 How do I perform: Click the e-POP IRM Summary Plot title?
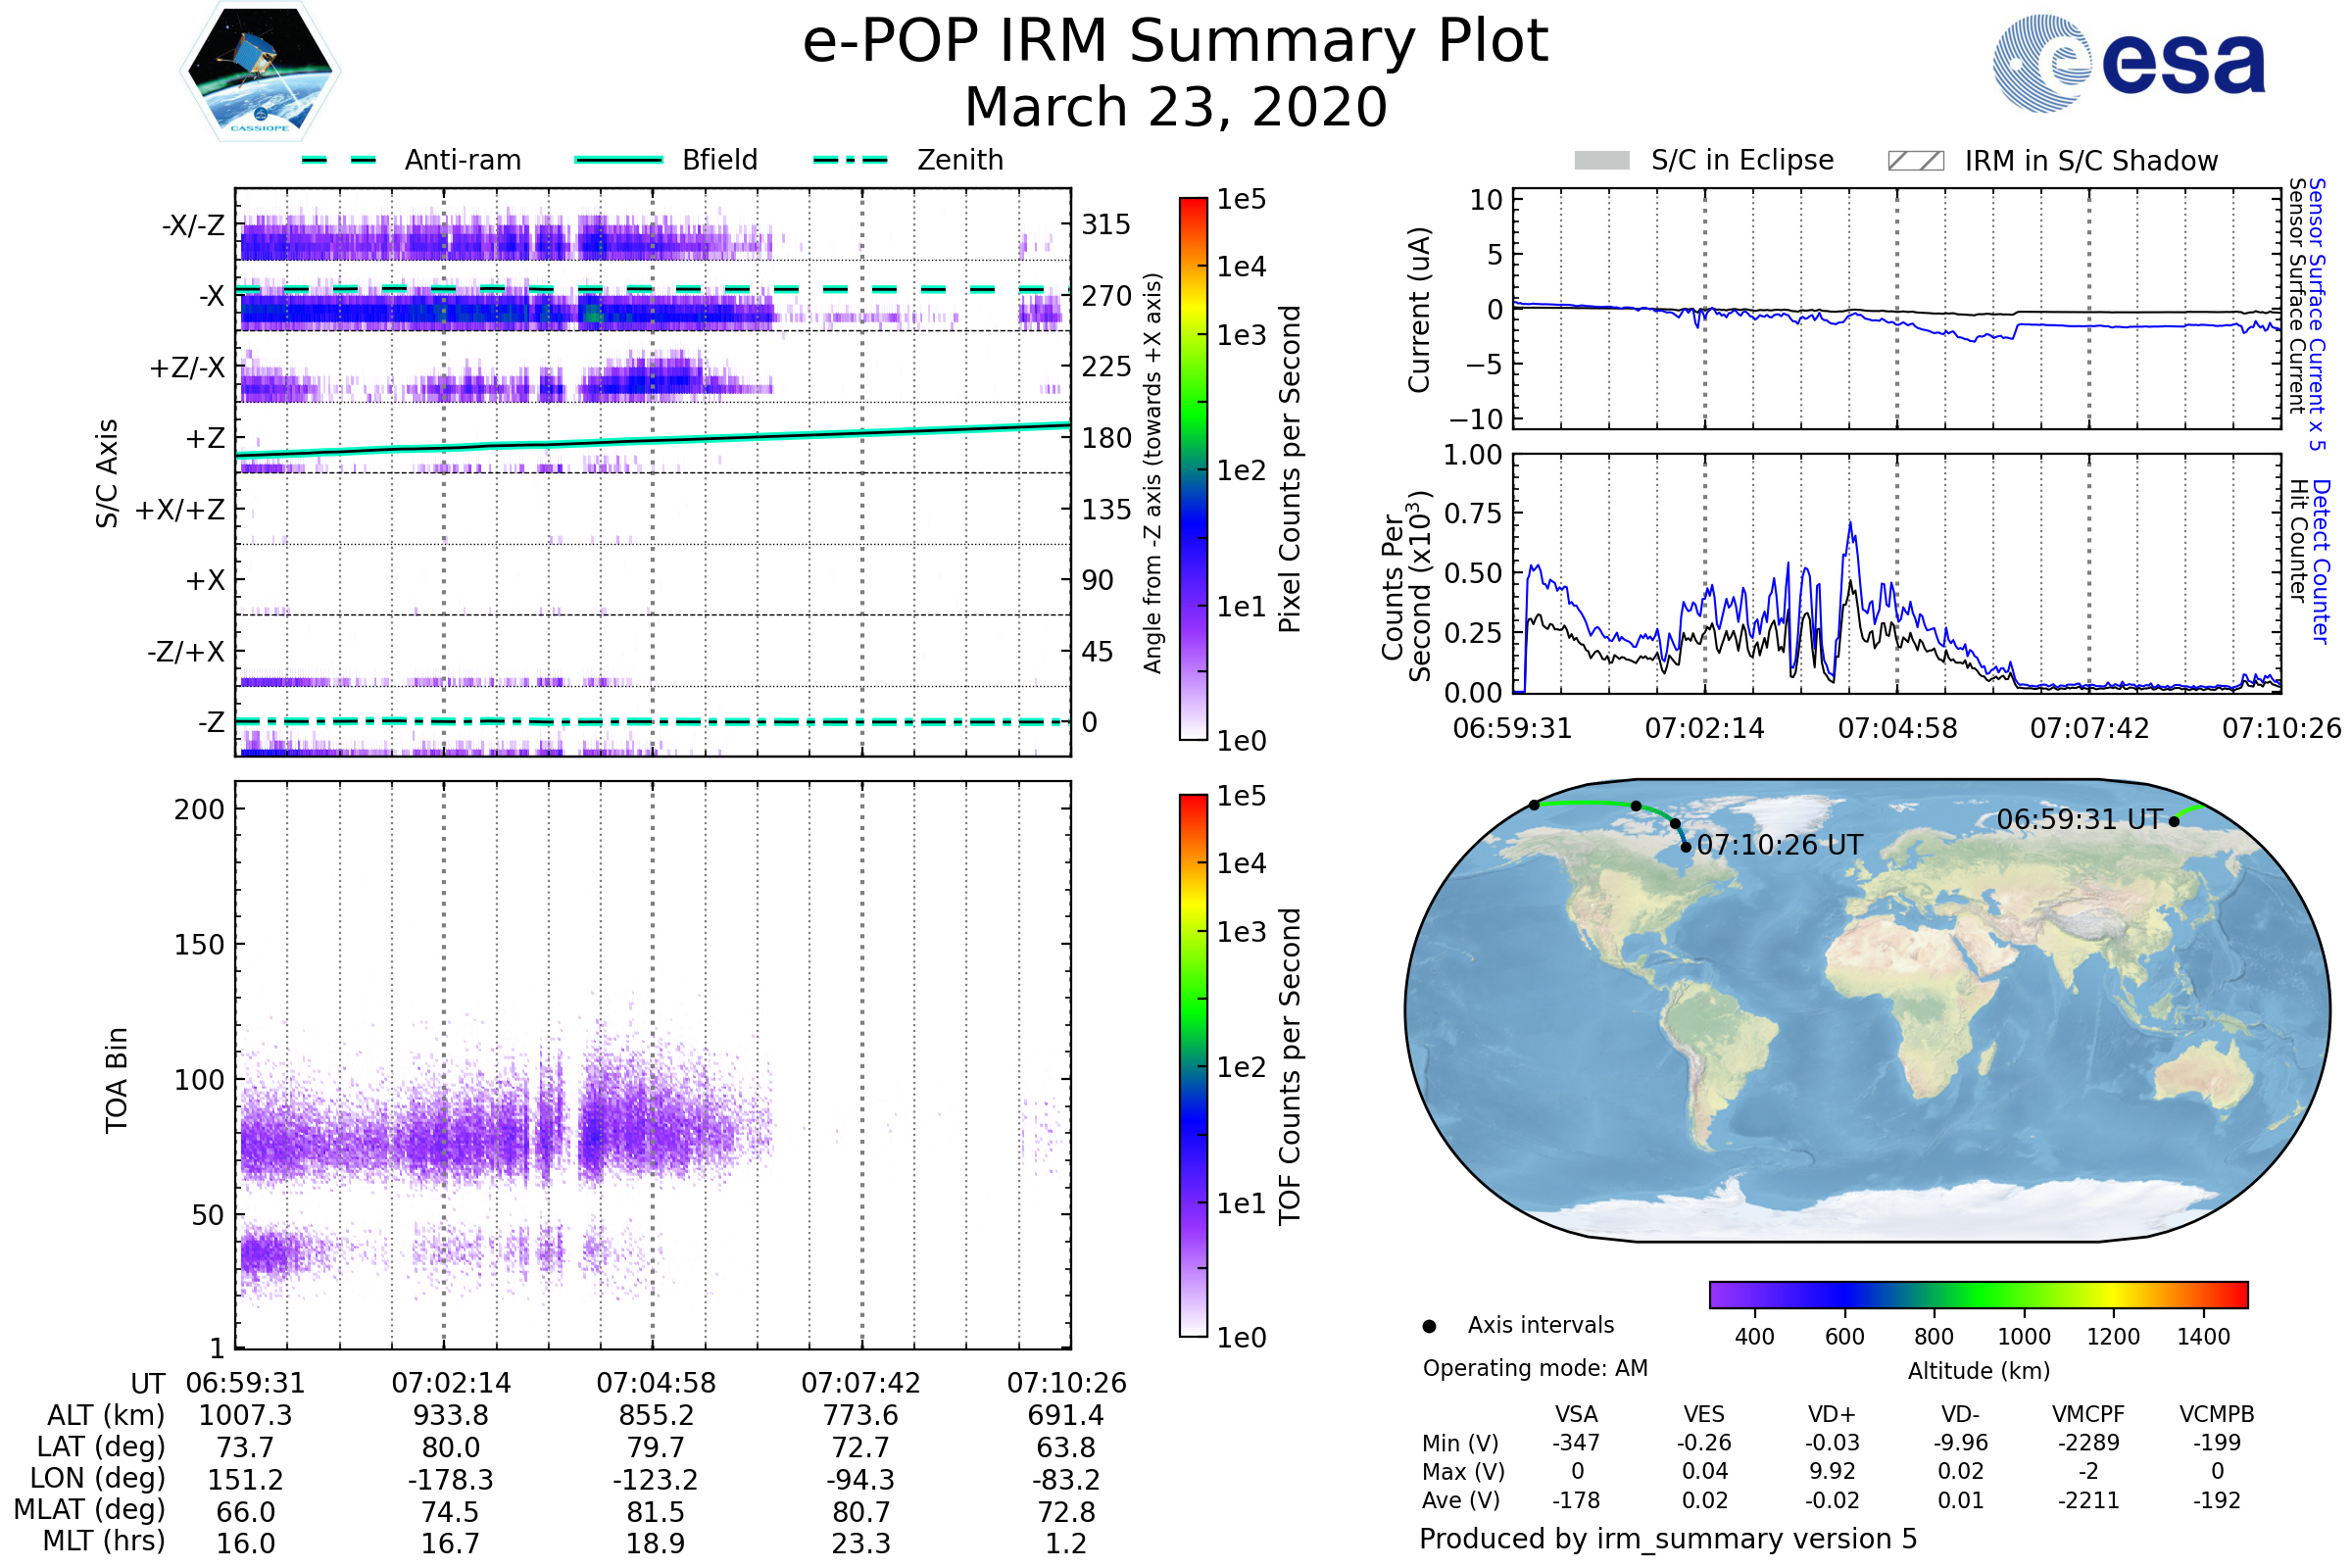tap(1175, 42)
